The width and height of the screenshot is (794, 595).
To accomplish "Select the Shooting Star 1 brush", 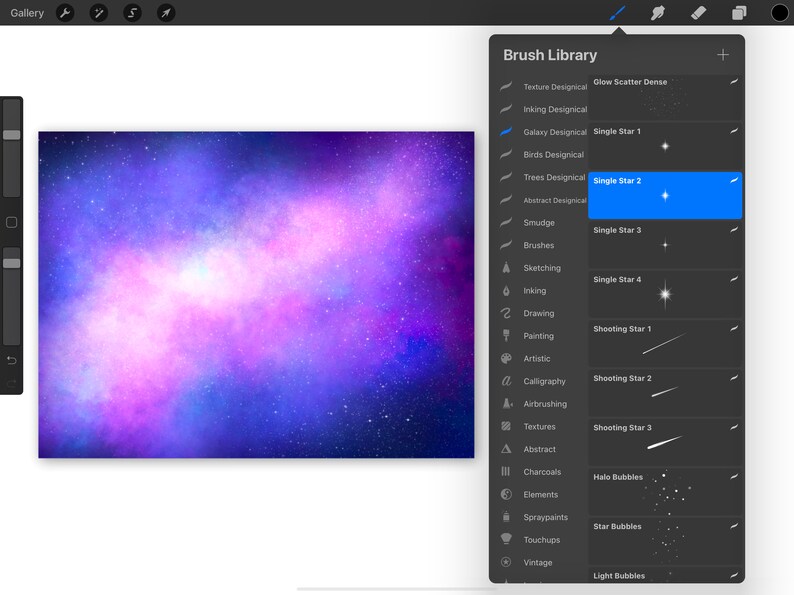I will (665, 343).
